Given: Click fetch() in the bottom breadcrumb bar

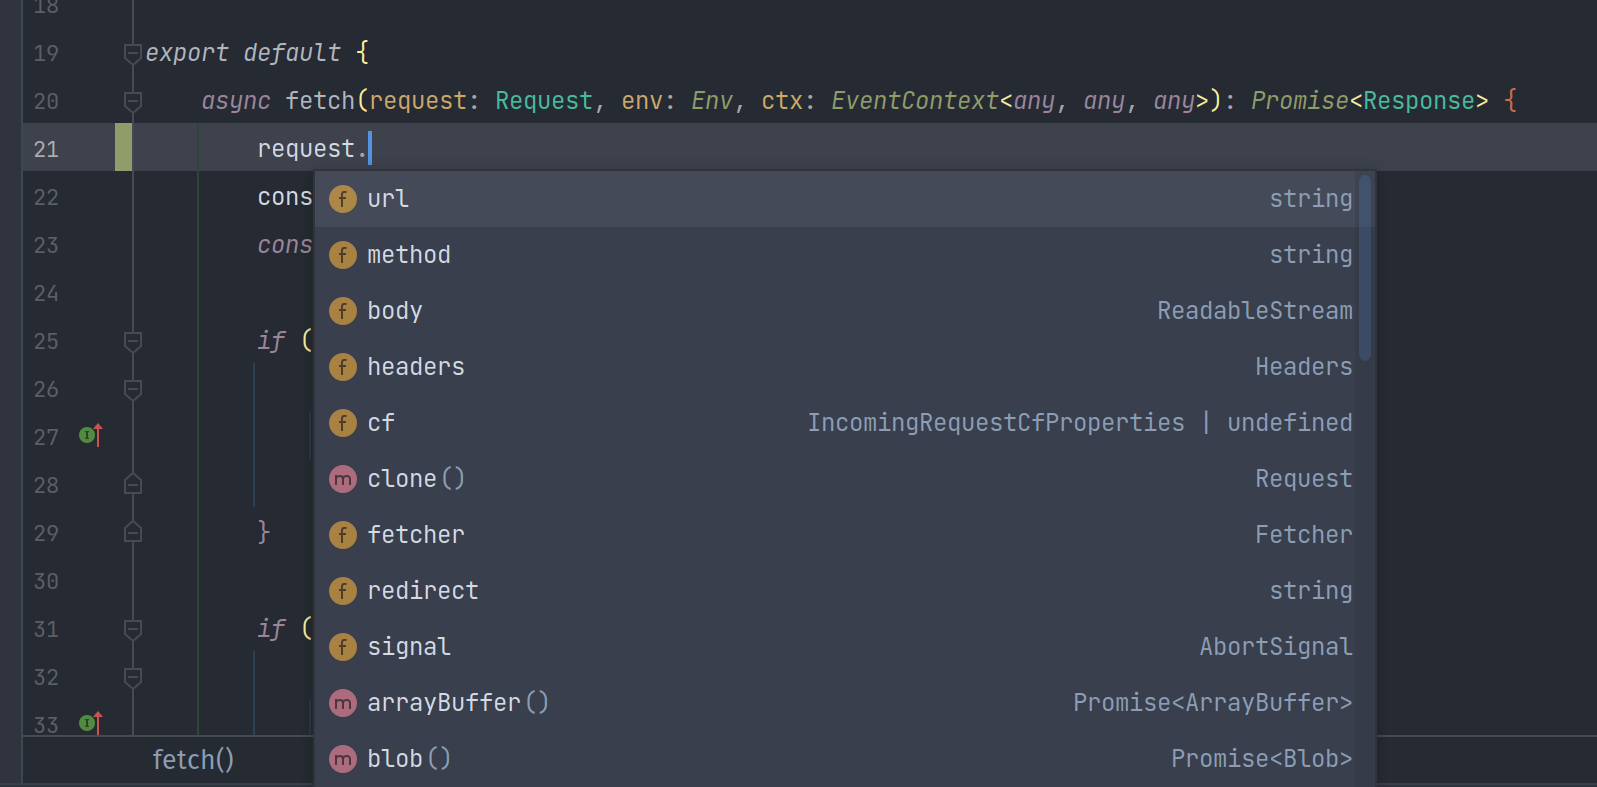Looking at the screenshot, I should (x=193, y=760).
